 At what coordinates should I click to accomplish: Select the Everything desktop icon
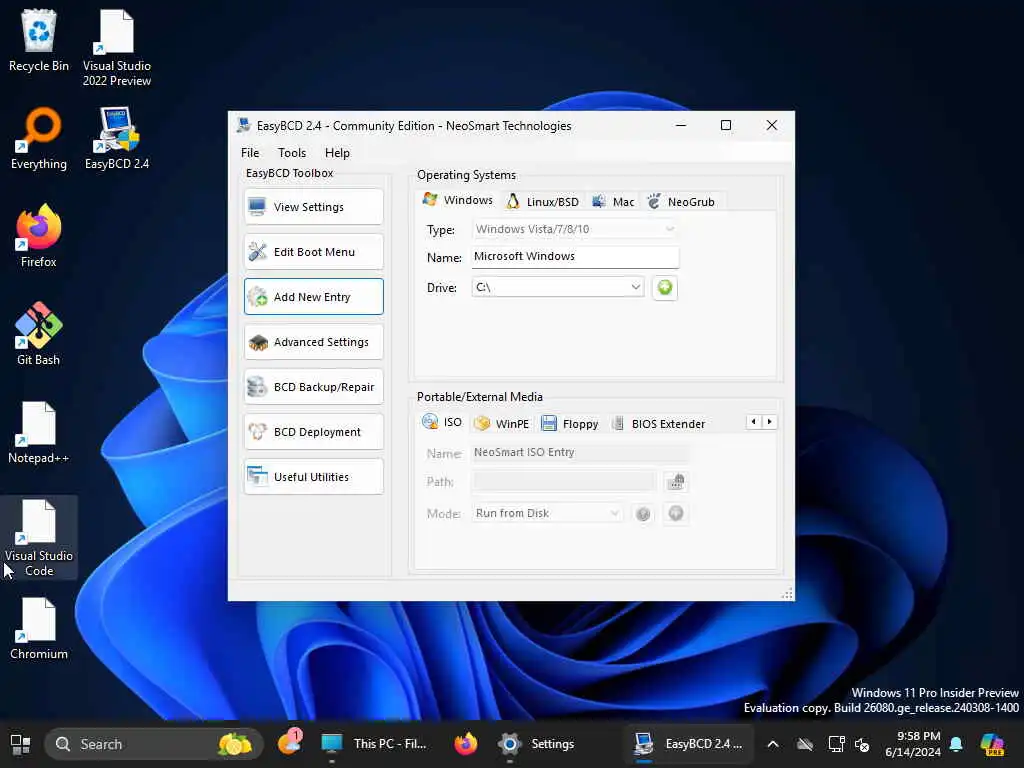click(39, 139)
